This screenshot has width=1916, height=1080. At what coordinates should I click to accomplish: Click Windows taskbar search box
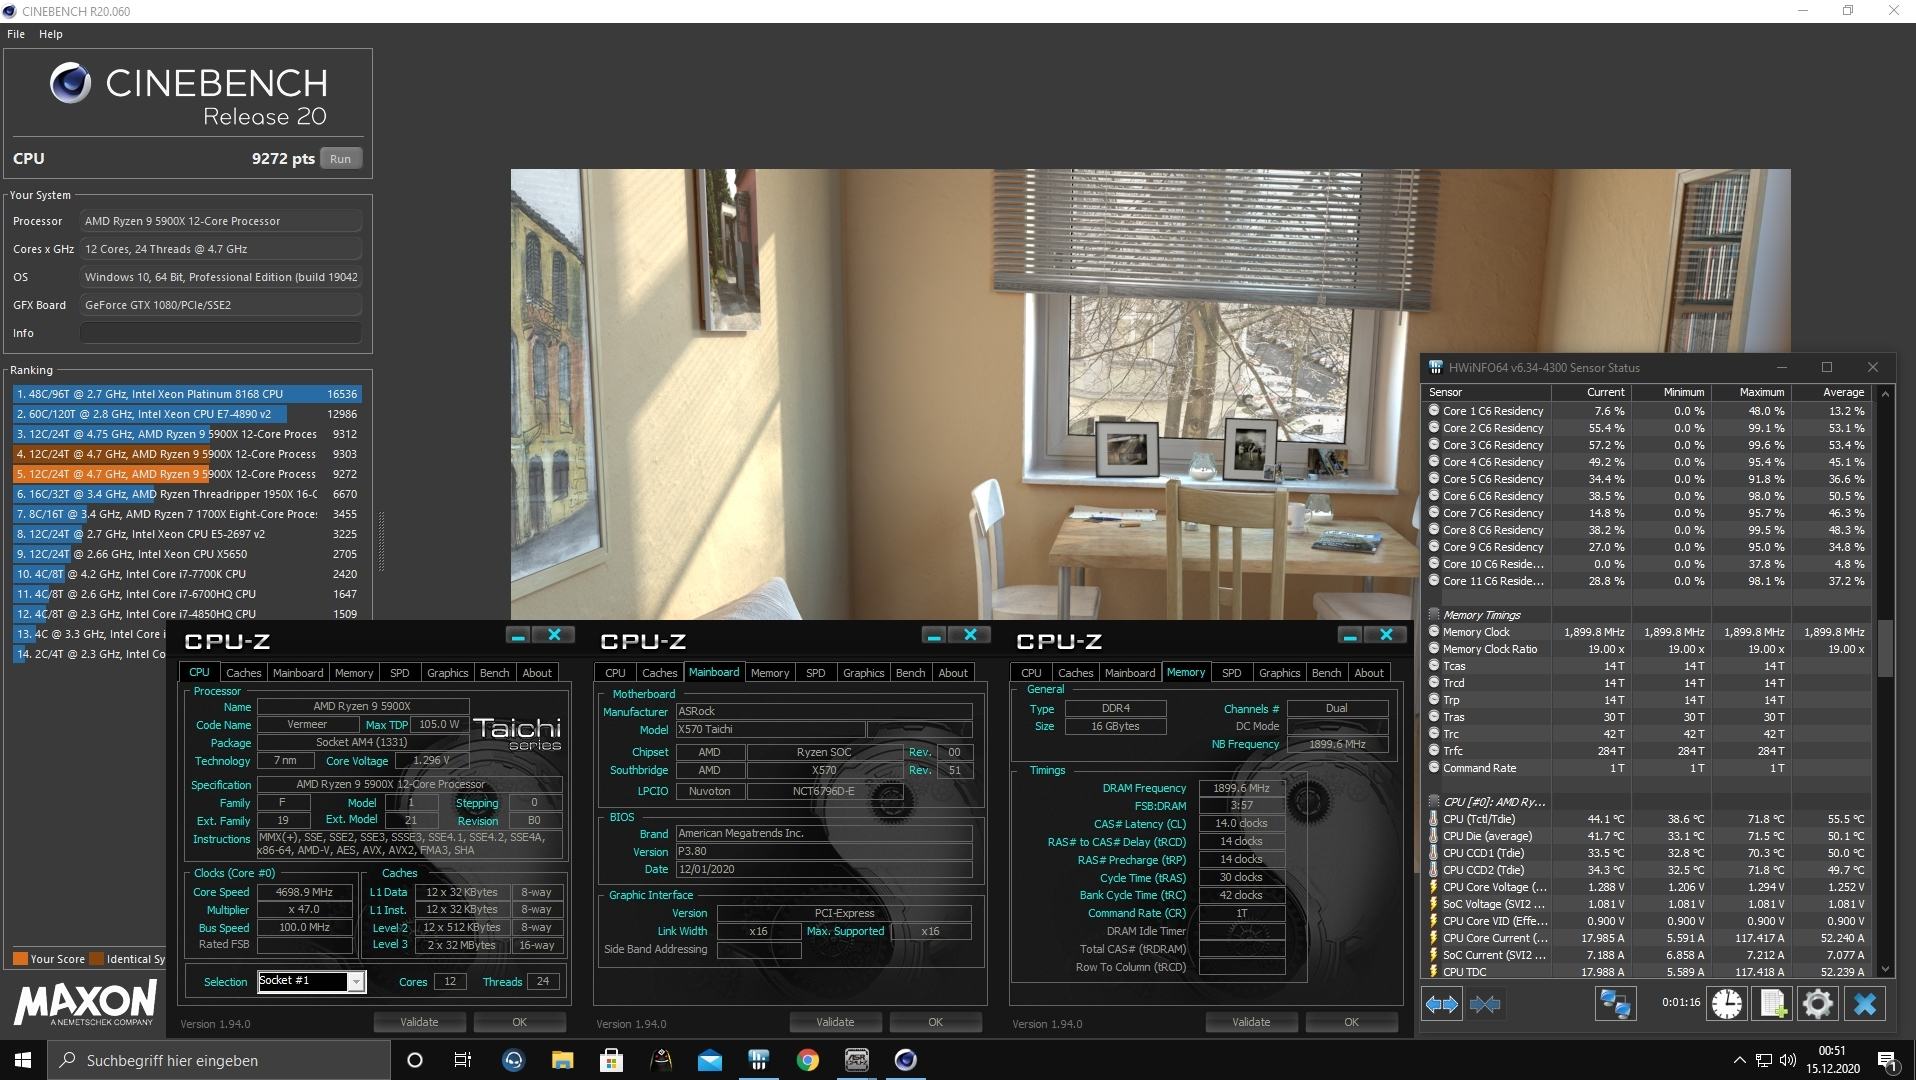pyautogui.click(x=219, y=1060)
